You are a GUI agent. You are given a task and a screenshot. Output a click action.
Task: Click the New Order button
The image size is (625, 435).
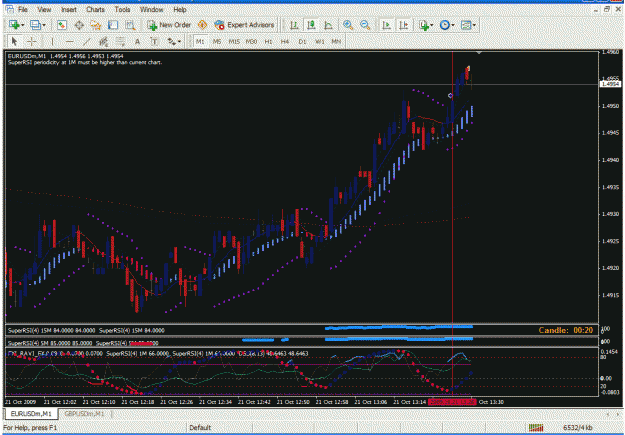point(169,25)
